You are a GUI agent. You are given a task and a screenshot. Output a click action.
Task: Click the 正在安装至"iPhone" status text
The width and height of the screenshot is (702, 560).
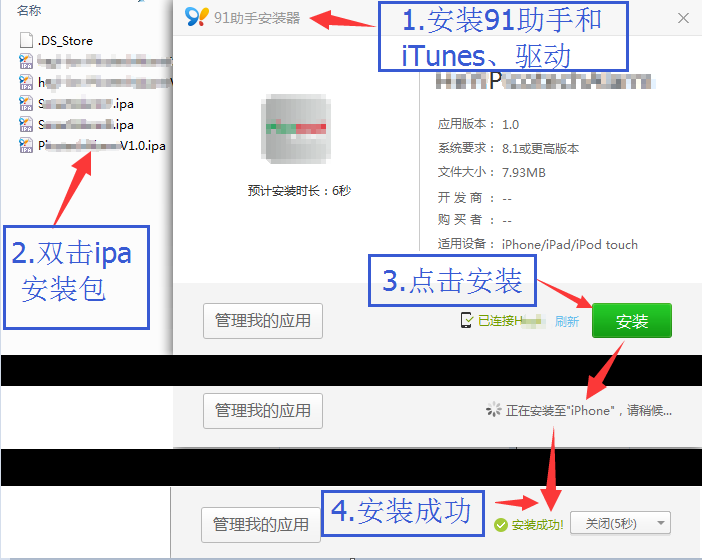589,410
